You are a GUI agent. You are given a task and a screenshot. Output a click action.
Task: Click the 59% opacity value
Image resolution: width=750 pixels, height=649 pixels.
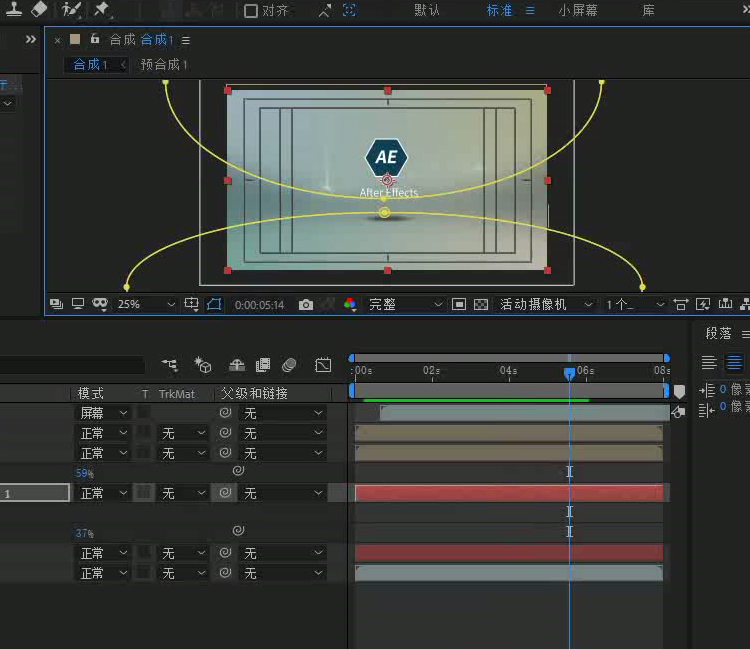pyautogui.click(x=84, y=473)
